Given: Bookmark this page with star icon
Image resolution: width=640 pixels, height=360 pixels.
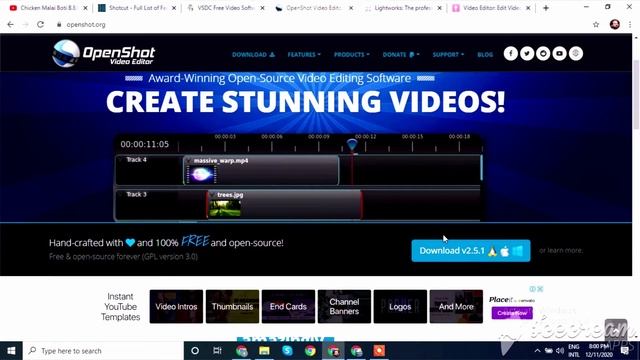Looking at the screenshot, I should [x=596, y=24].
